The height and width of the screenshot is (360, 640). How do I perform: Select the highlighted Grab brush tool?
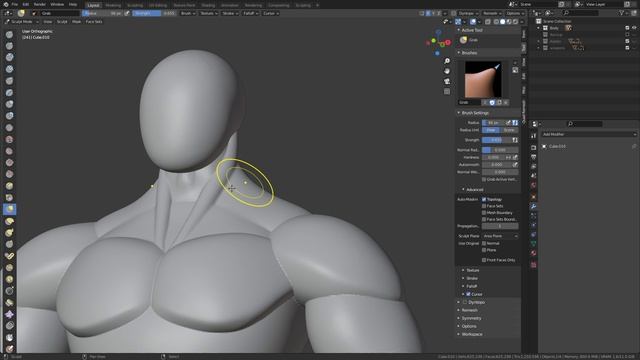(9, 209)
